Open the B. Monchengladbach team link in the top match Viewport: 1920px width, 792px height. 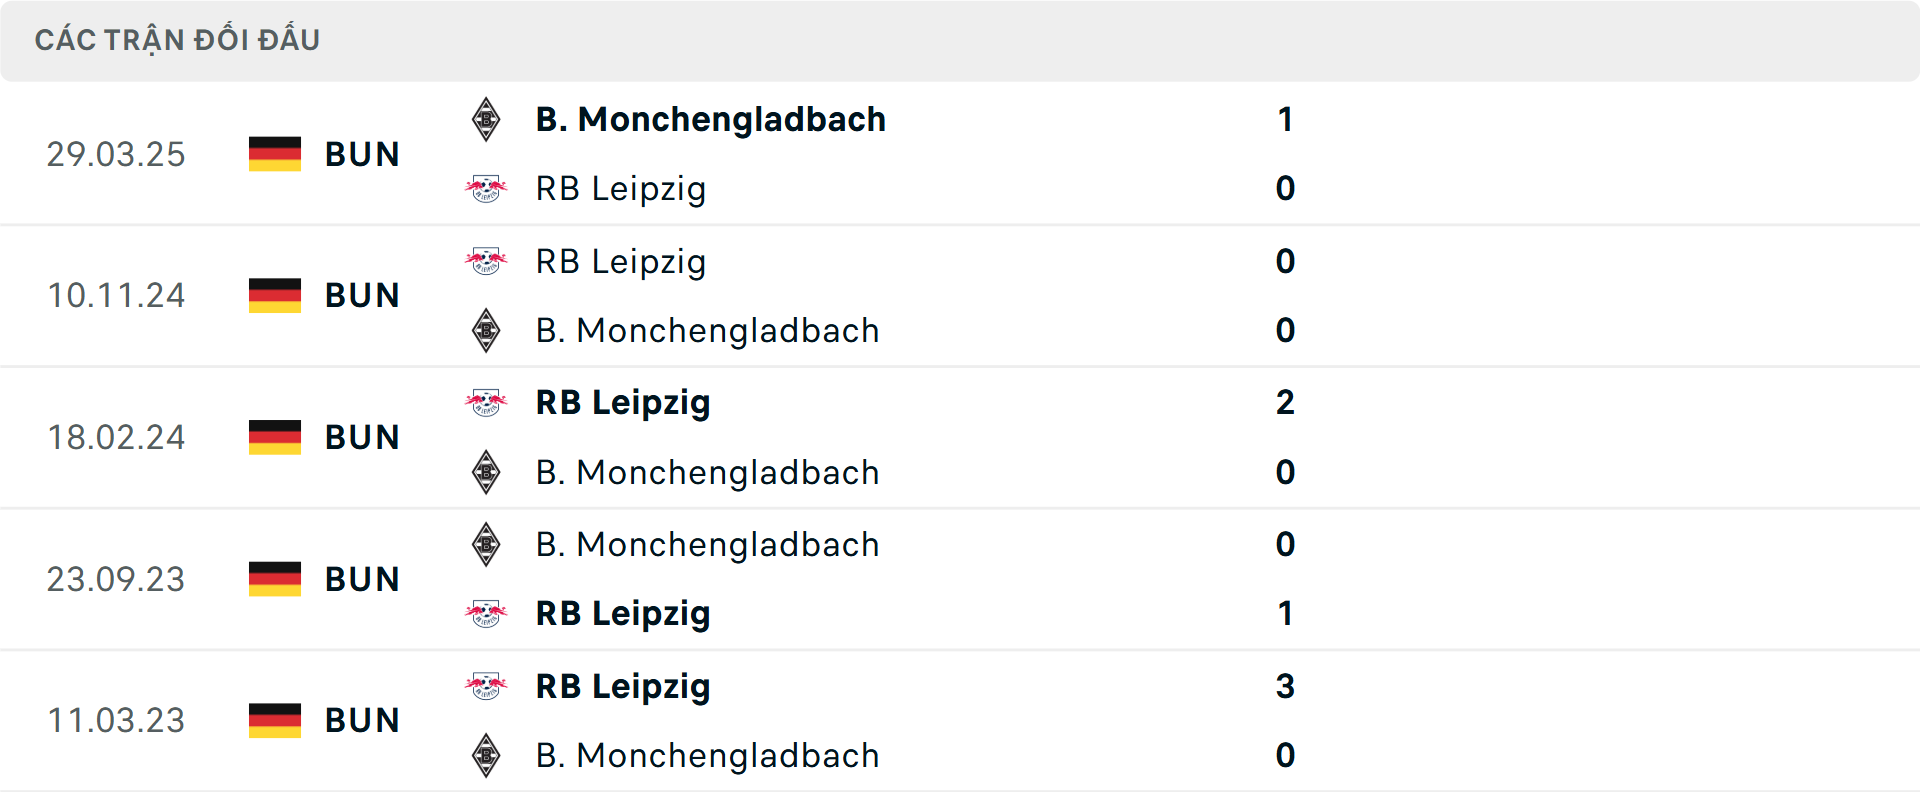tap(710, 119)
